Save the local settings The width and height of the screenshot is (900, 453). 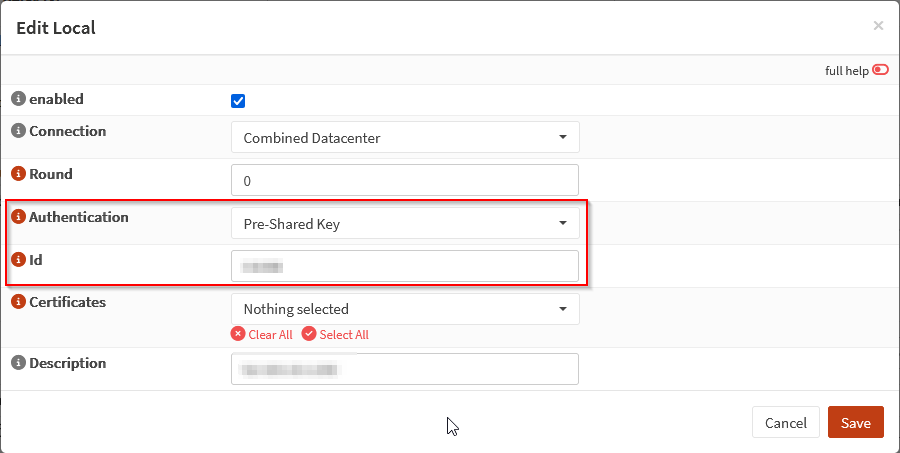855,422
